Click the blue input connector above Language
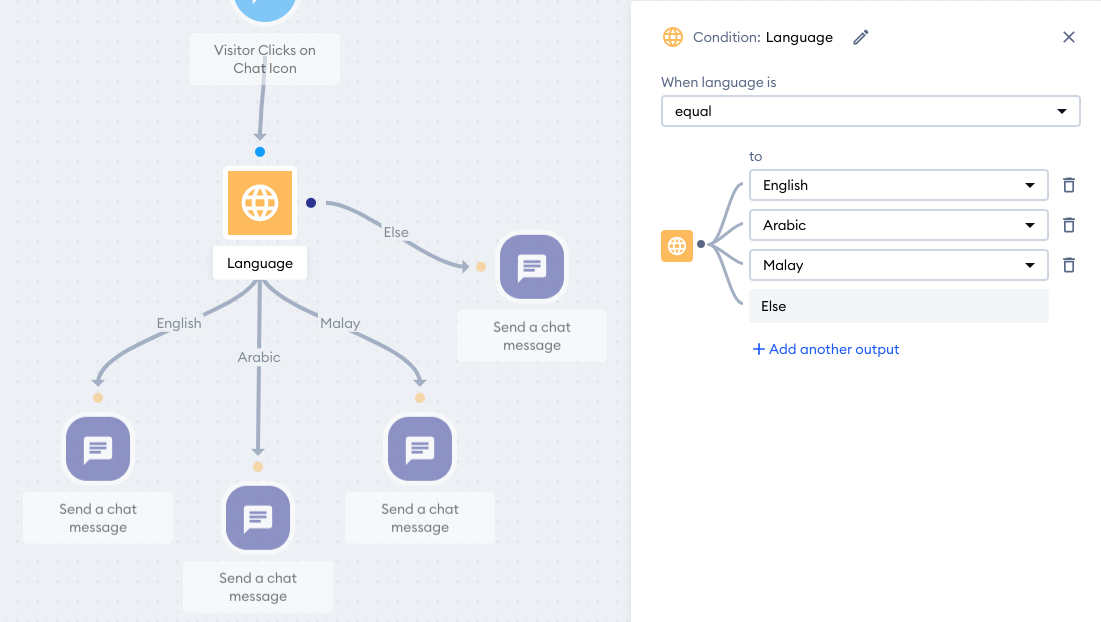Viewport: 1101px width, 622px height. [x=260, y=152]
